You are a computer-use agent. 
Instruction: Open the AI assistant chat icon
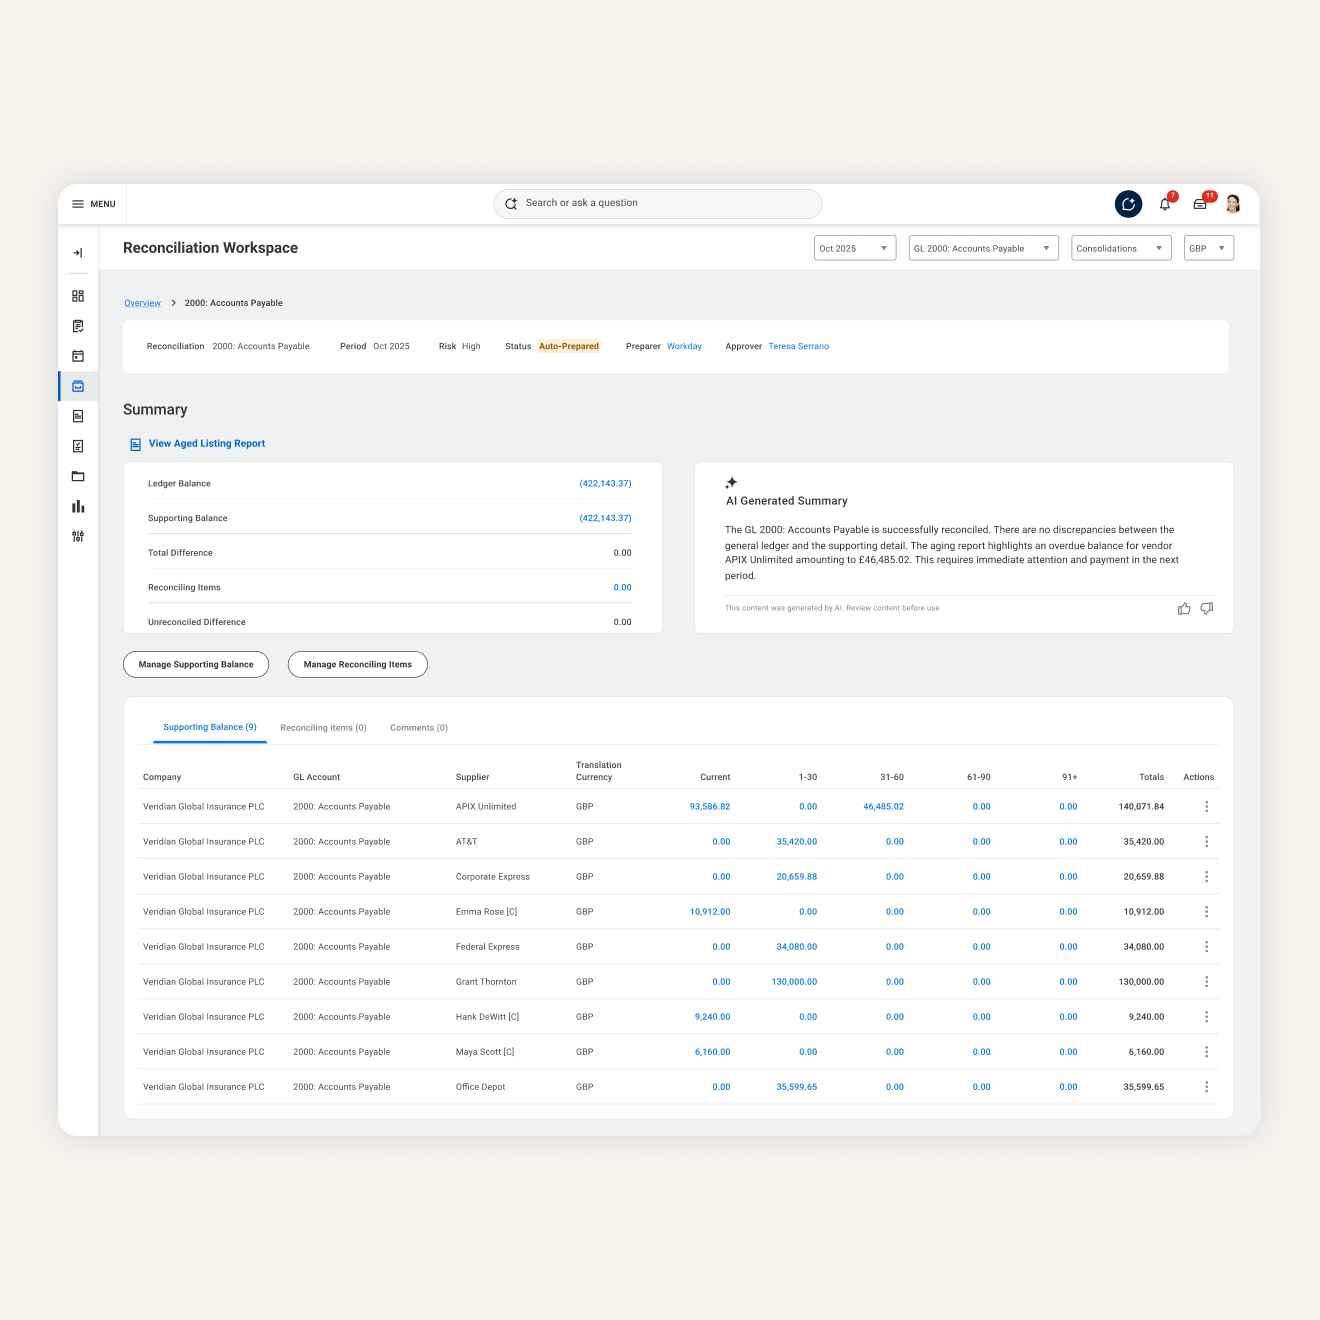pos(1128,203)
